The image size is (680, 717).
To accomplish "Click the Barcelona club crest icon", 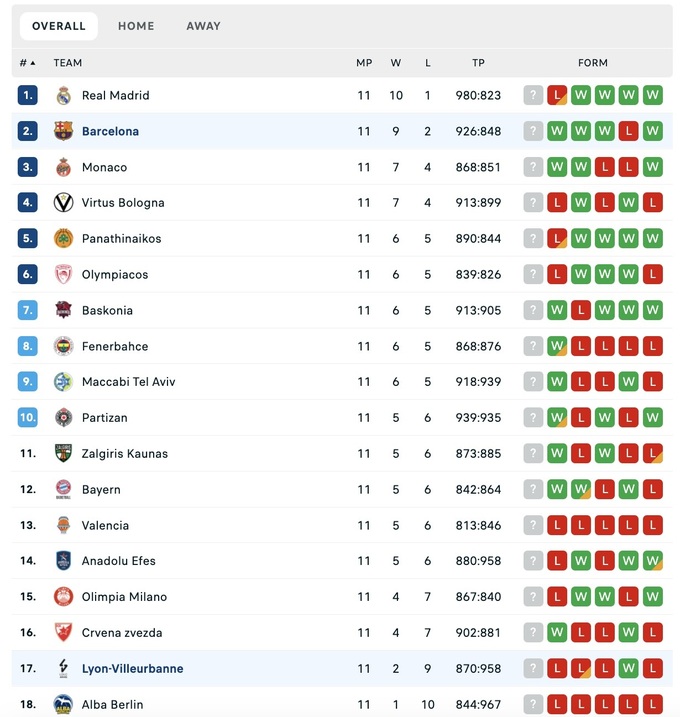I will pos(63,131).
